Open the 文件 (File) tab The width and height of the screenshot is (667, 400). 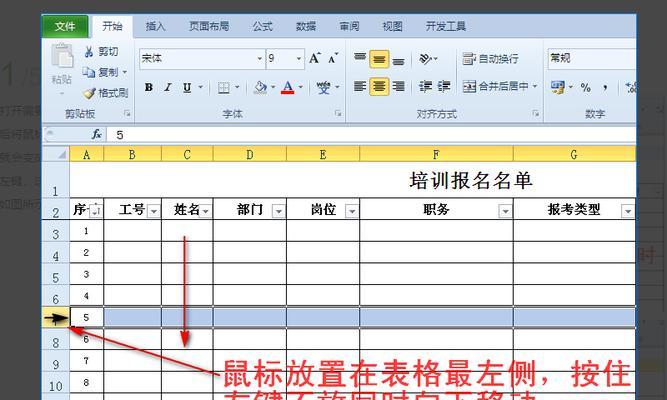[x=65, y=26]
